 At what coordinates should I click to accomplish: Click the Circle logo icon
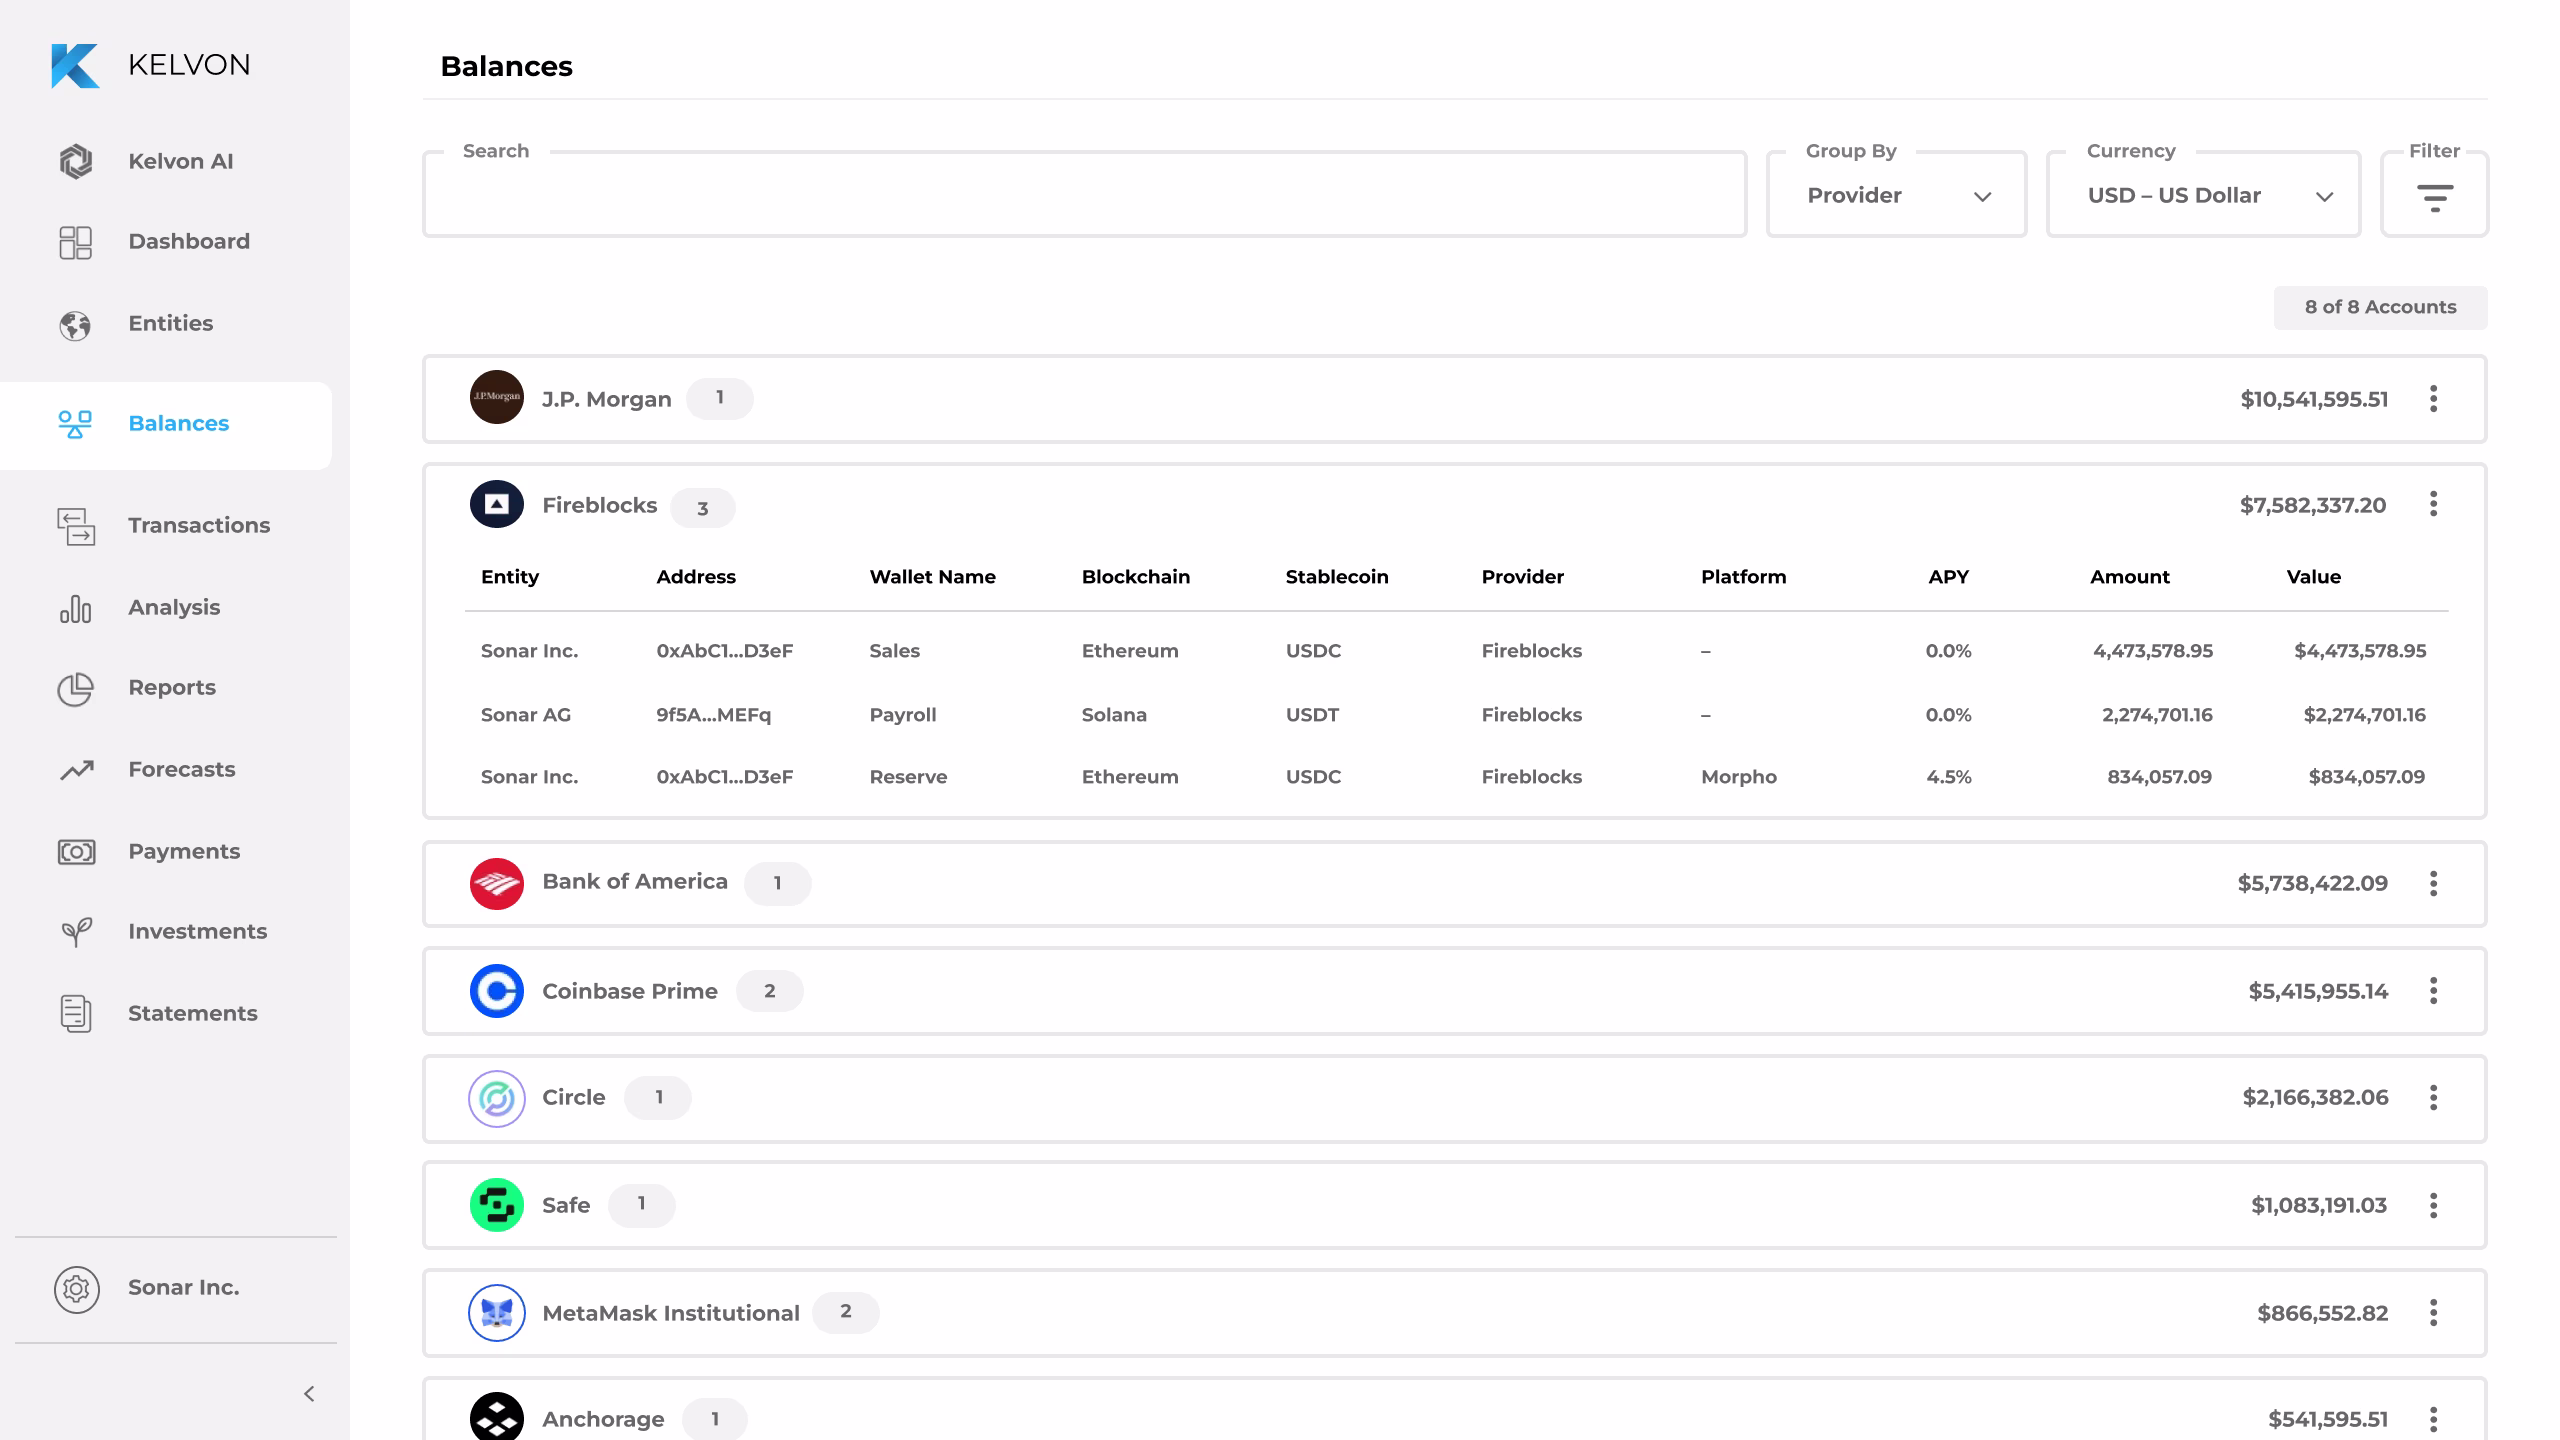(497, 1099)
